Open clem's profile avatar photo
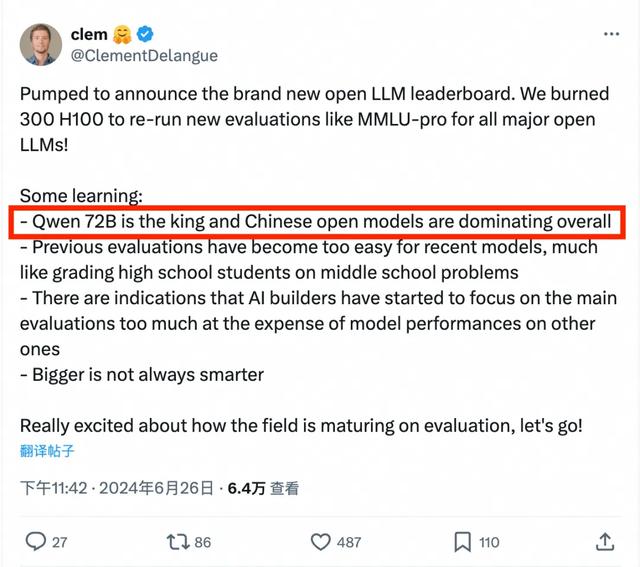This screenshot has height=567, width=640. coord(40,44)
